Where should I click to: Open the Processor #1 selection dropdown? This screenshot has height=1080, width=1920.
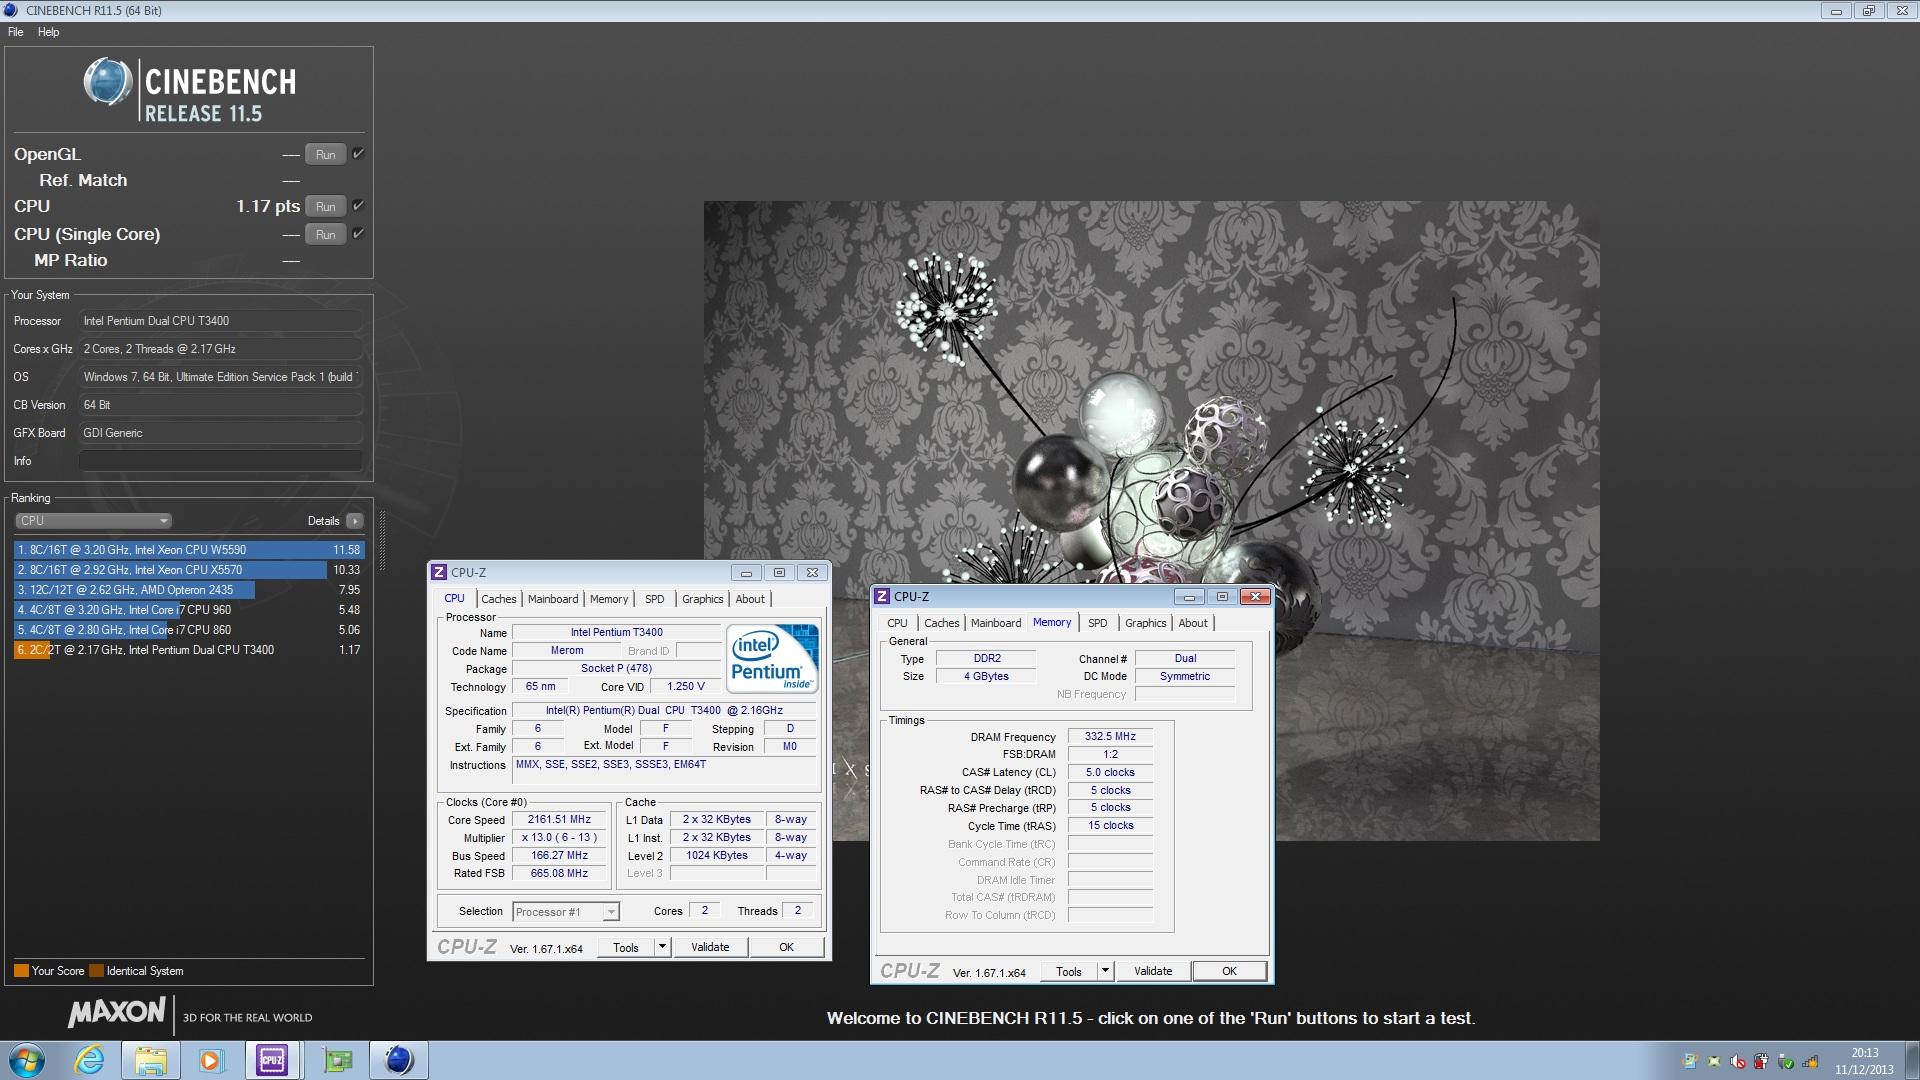tap(566, 911)
